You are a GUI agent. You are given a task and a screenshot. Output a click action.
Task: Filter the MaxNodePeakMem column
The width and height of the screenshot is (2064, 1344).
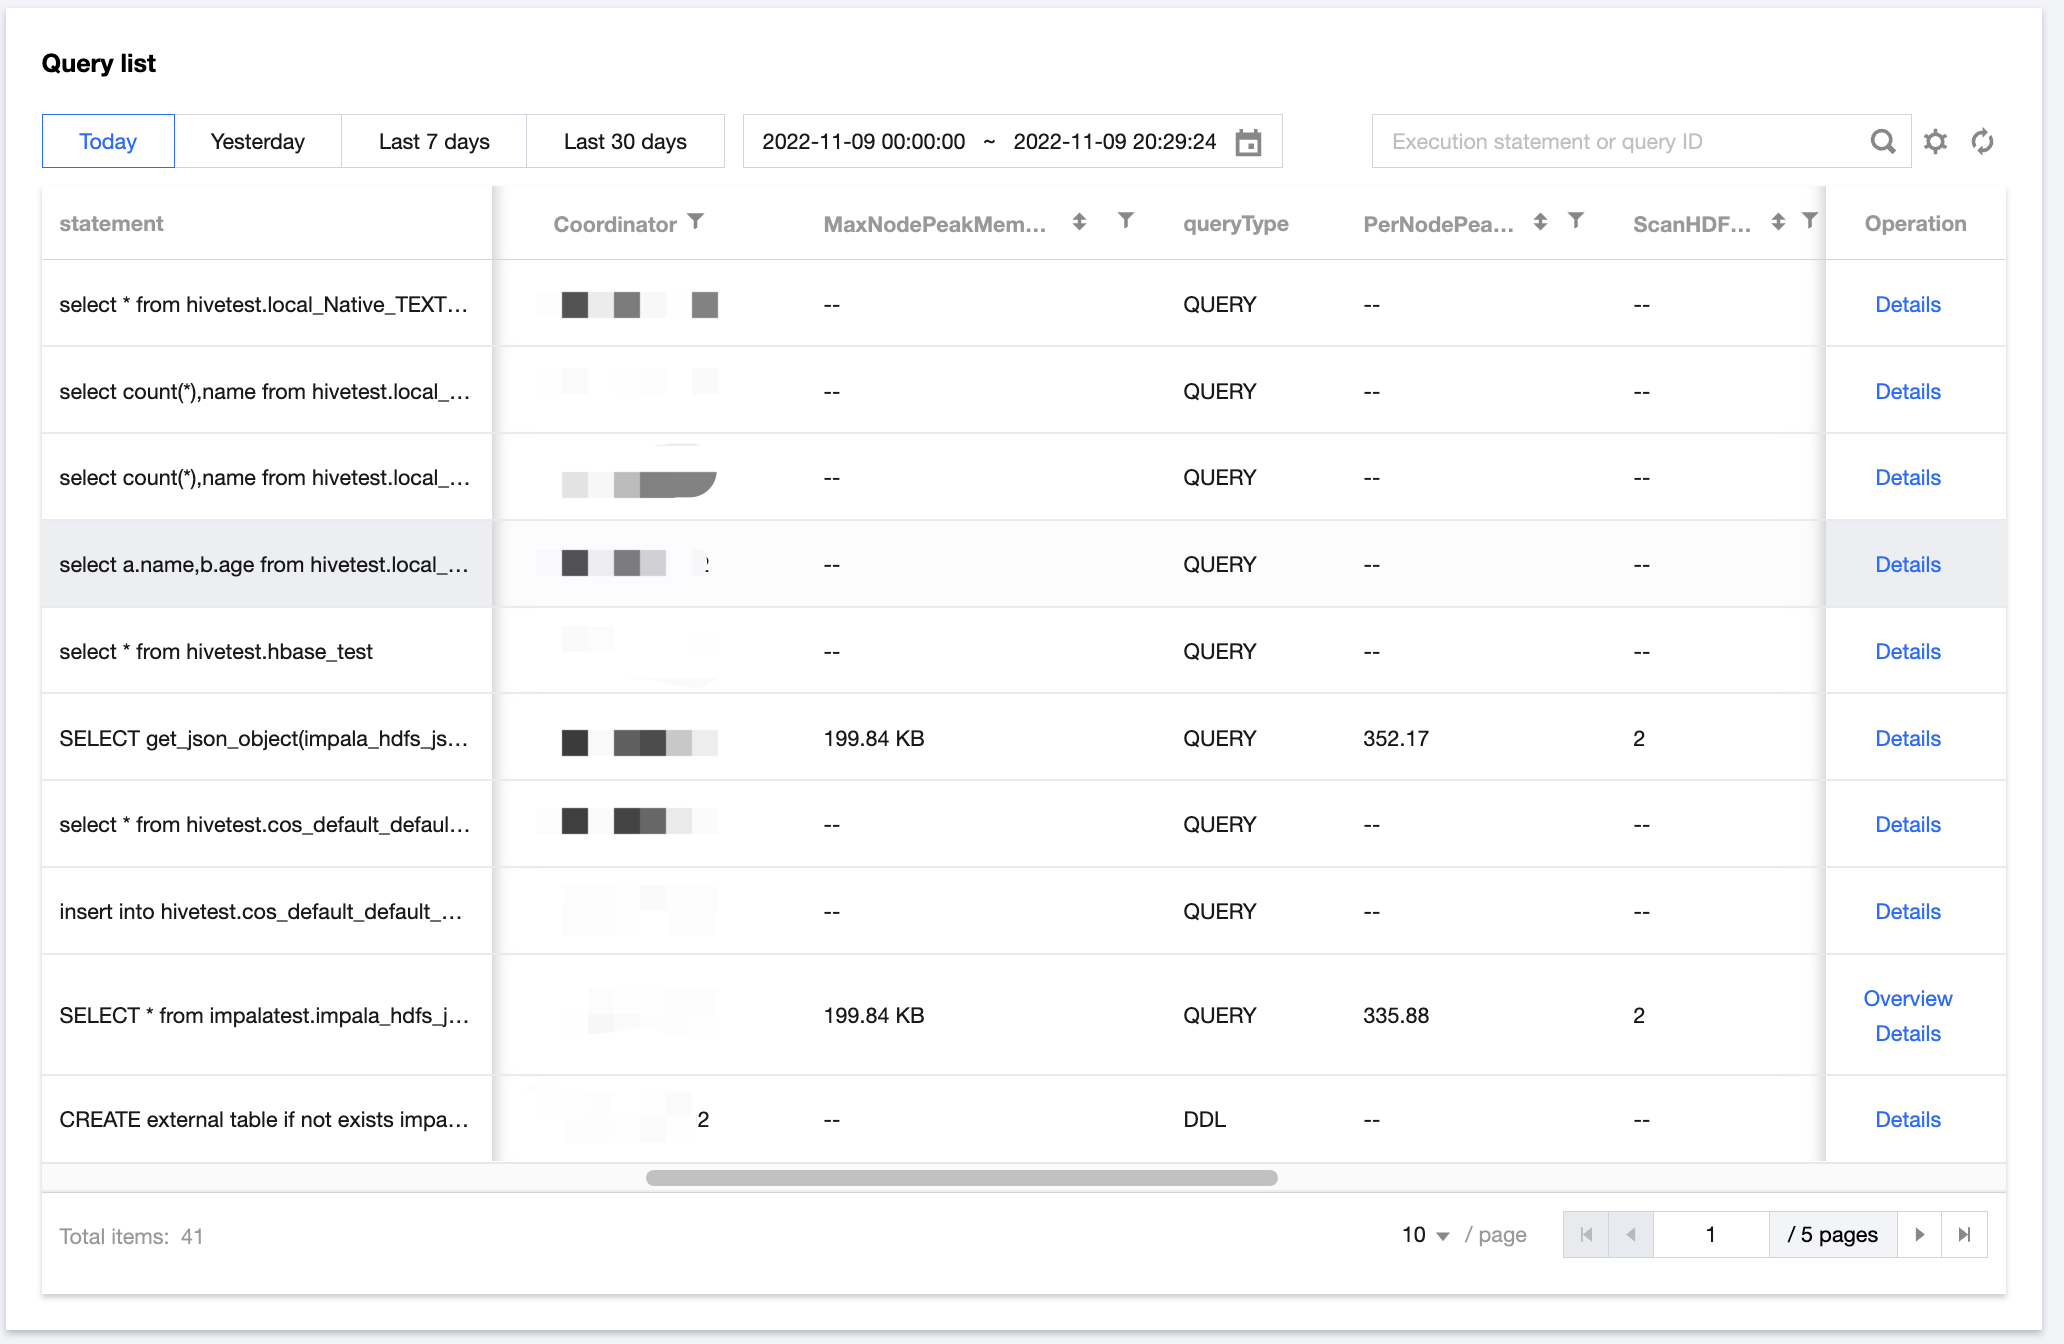click(1126, 221)
